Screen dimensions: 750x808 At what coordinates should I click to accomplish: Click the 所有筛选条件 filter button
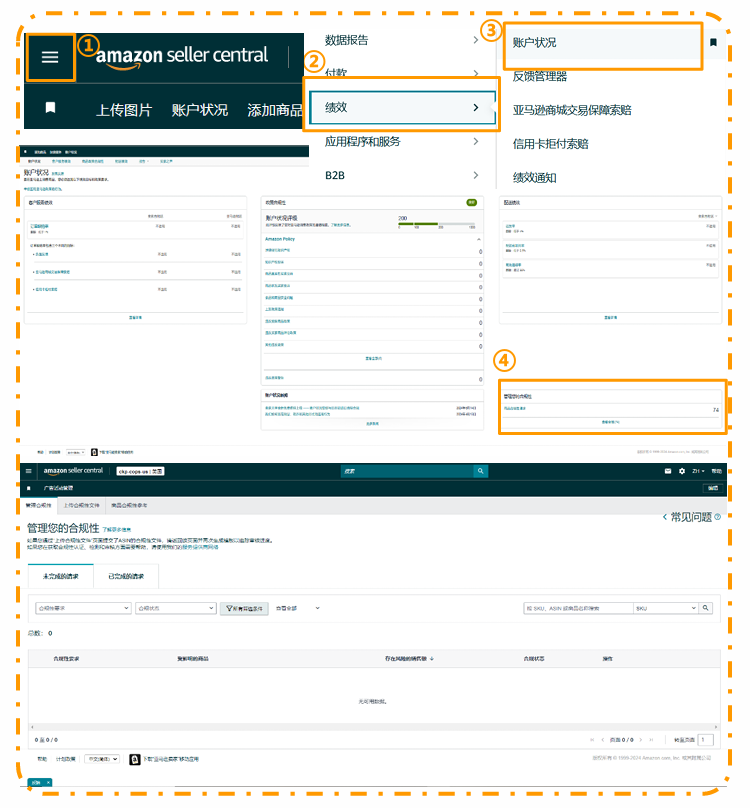coord(244,609)
